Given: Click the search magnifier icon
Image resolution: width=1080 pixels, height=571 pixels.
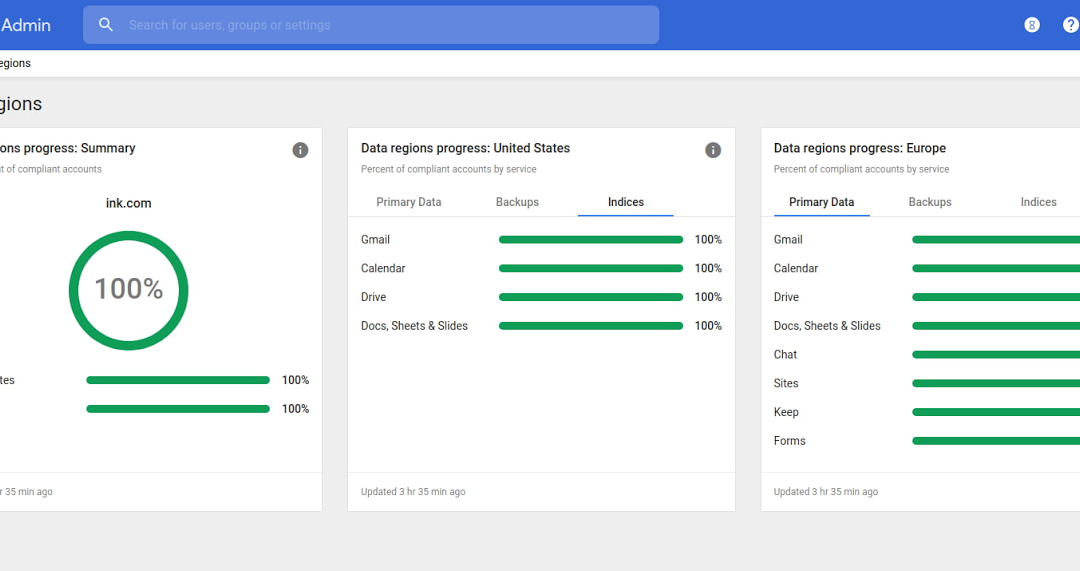Looking at the screenshot, I should point(105,25).
